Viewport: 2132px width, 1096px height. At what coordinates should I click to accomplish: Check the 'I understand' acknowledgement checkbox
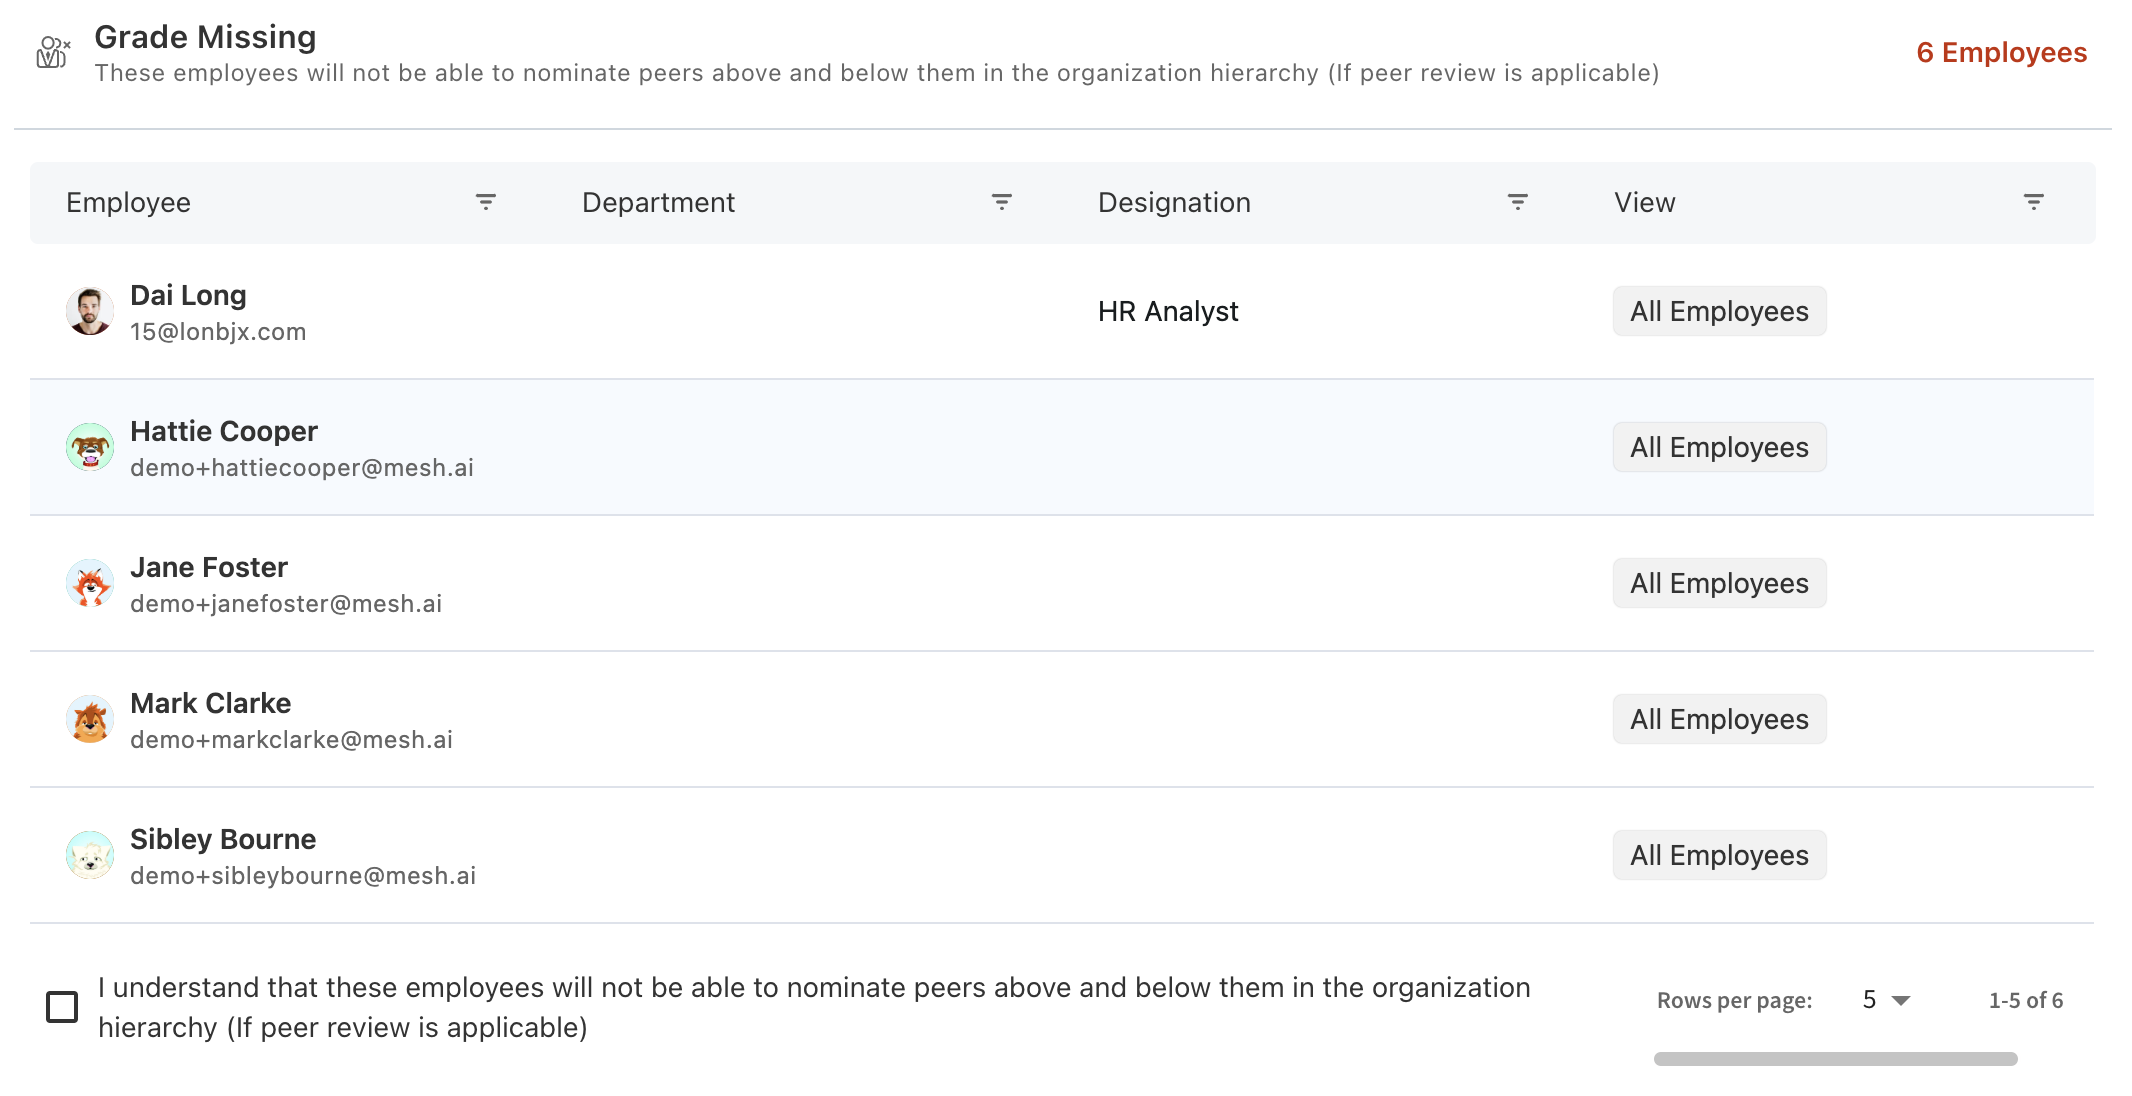tap(62, 1007)
